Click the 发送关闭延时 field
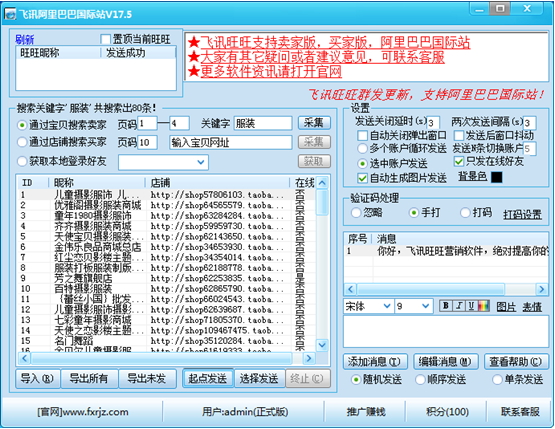 (x=433, y=123)
